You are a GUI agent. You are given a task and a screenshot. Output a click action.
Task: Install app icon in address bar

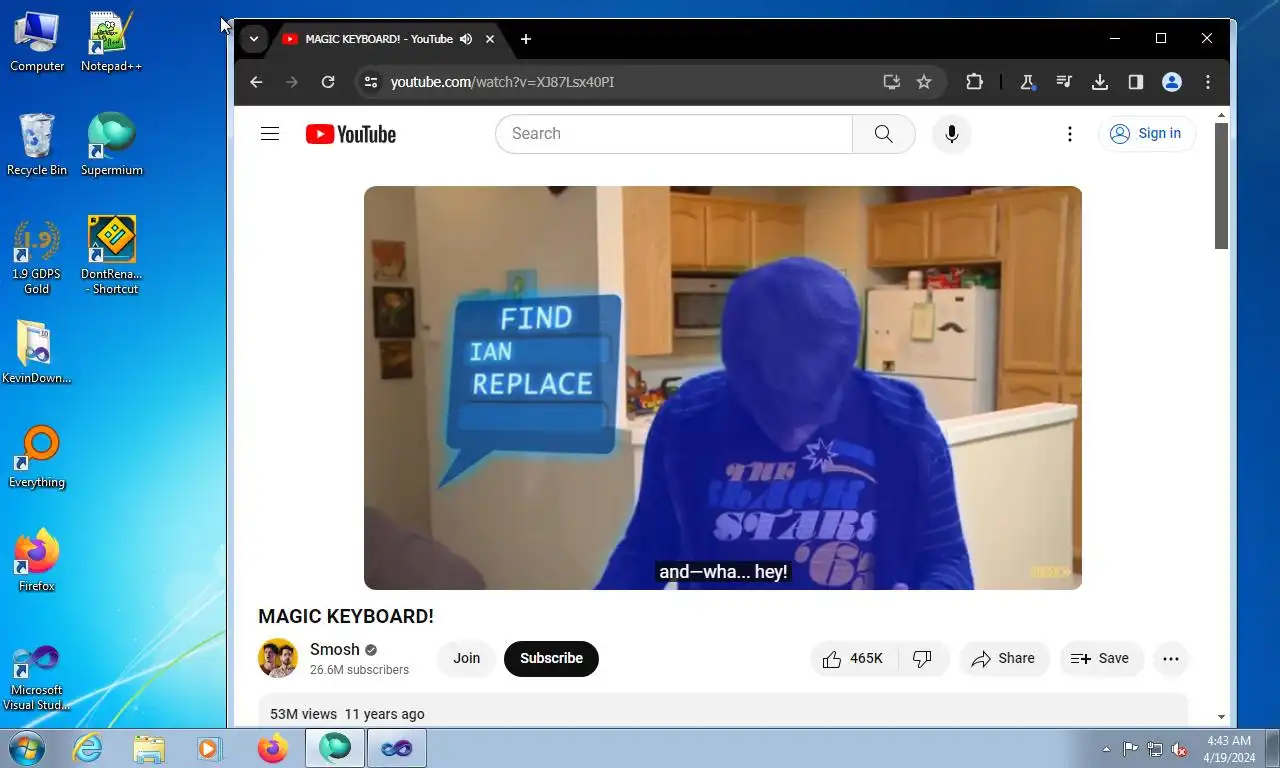(x=891, y=82)
